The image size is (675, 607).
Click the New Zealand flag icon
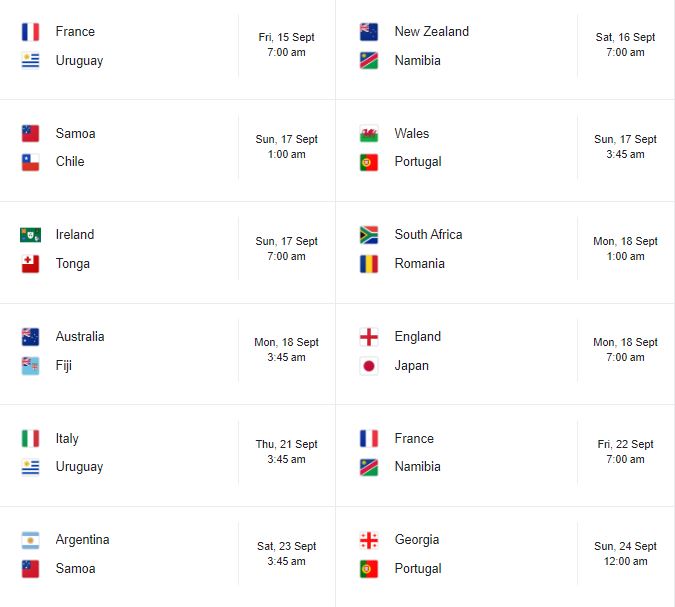(369, 32)
